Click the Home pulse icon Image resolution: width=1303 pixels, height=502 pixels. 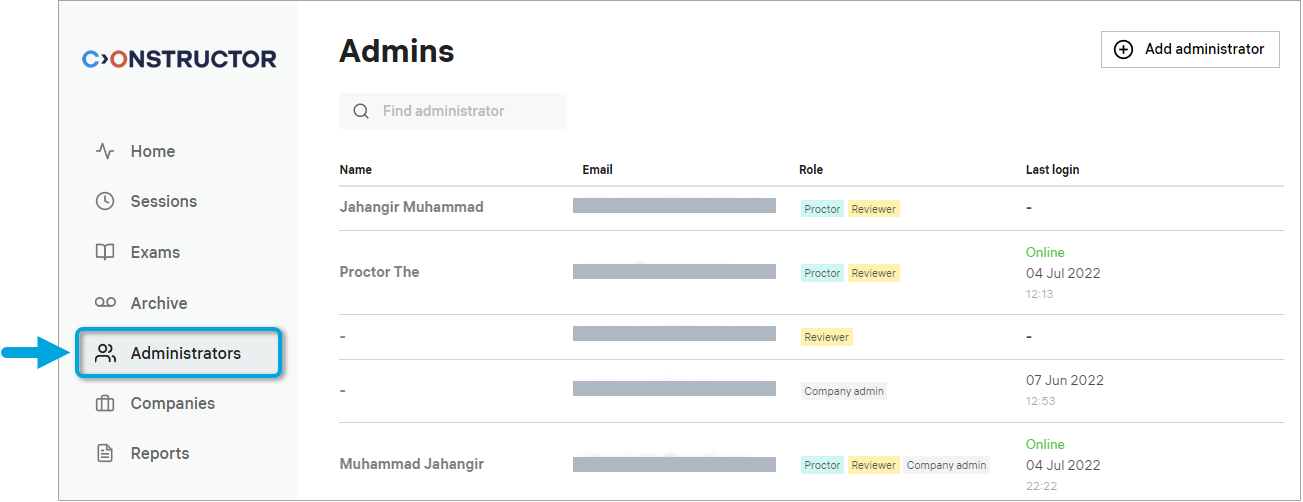coord(105,151)
